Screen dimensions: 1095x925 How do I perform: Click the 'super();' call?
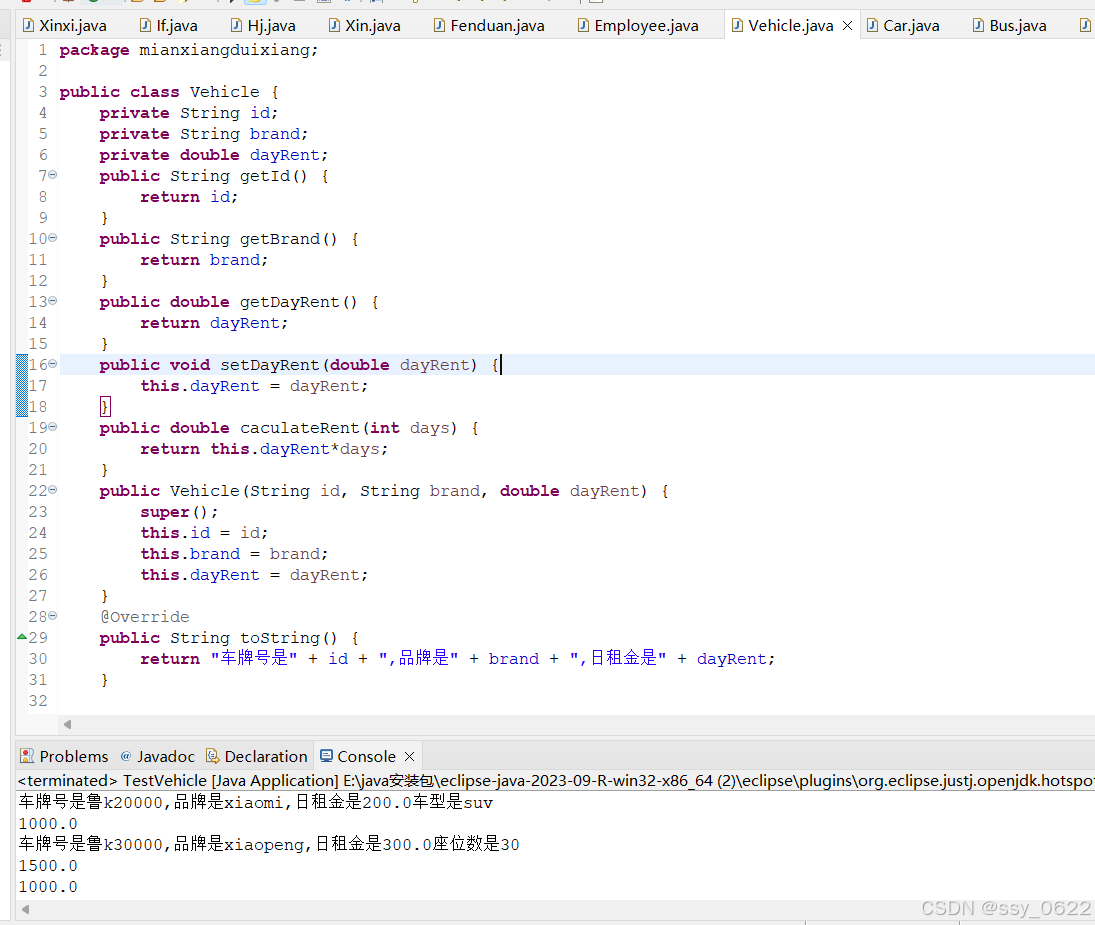(179, 512)
